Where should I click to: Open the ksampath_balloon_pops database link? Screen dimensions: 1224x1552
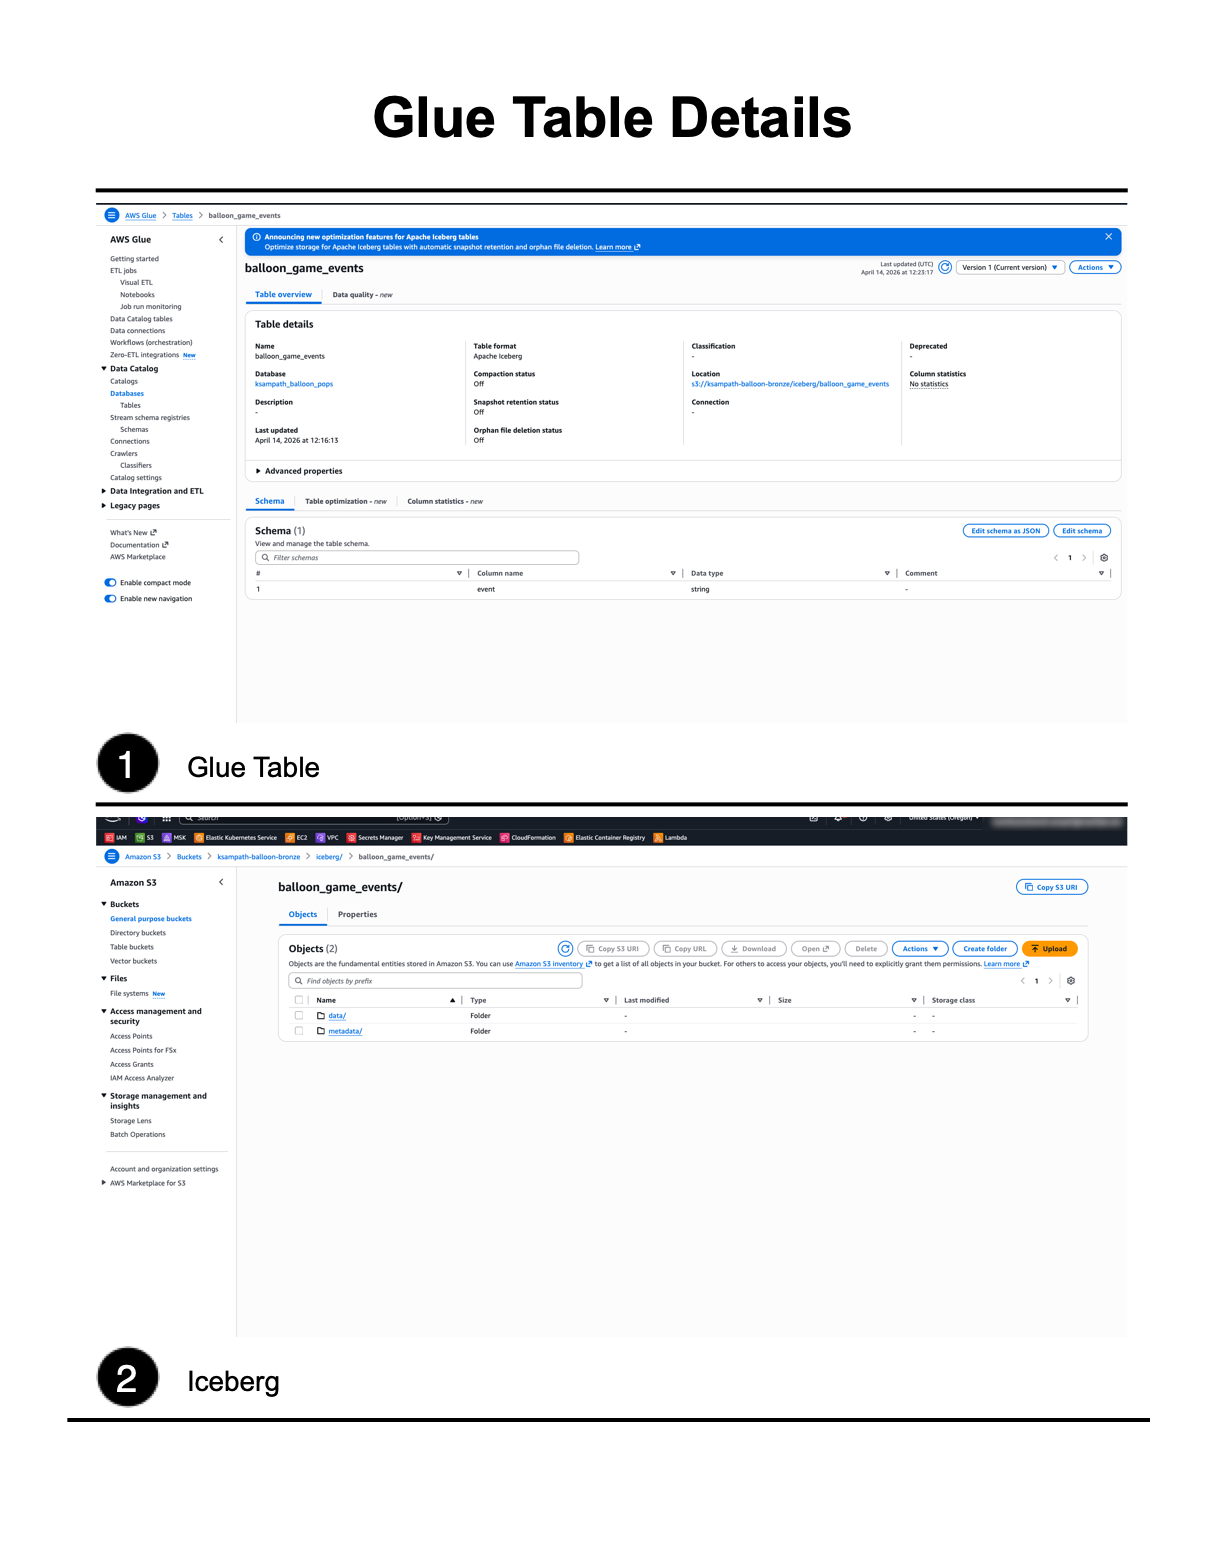294,384
